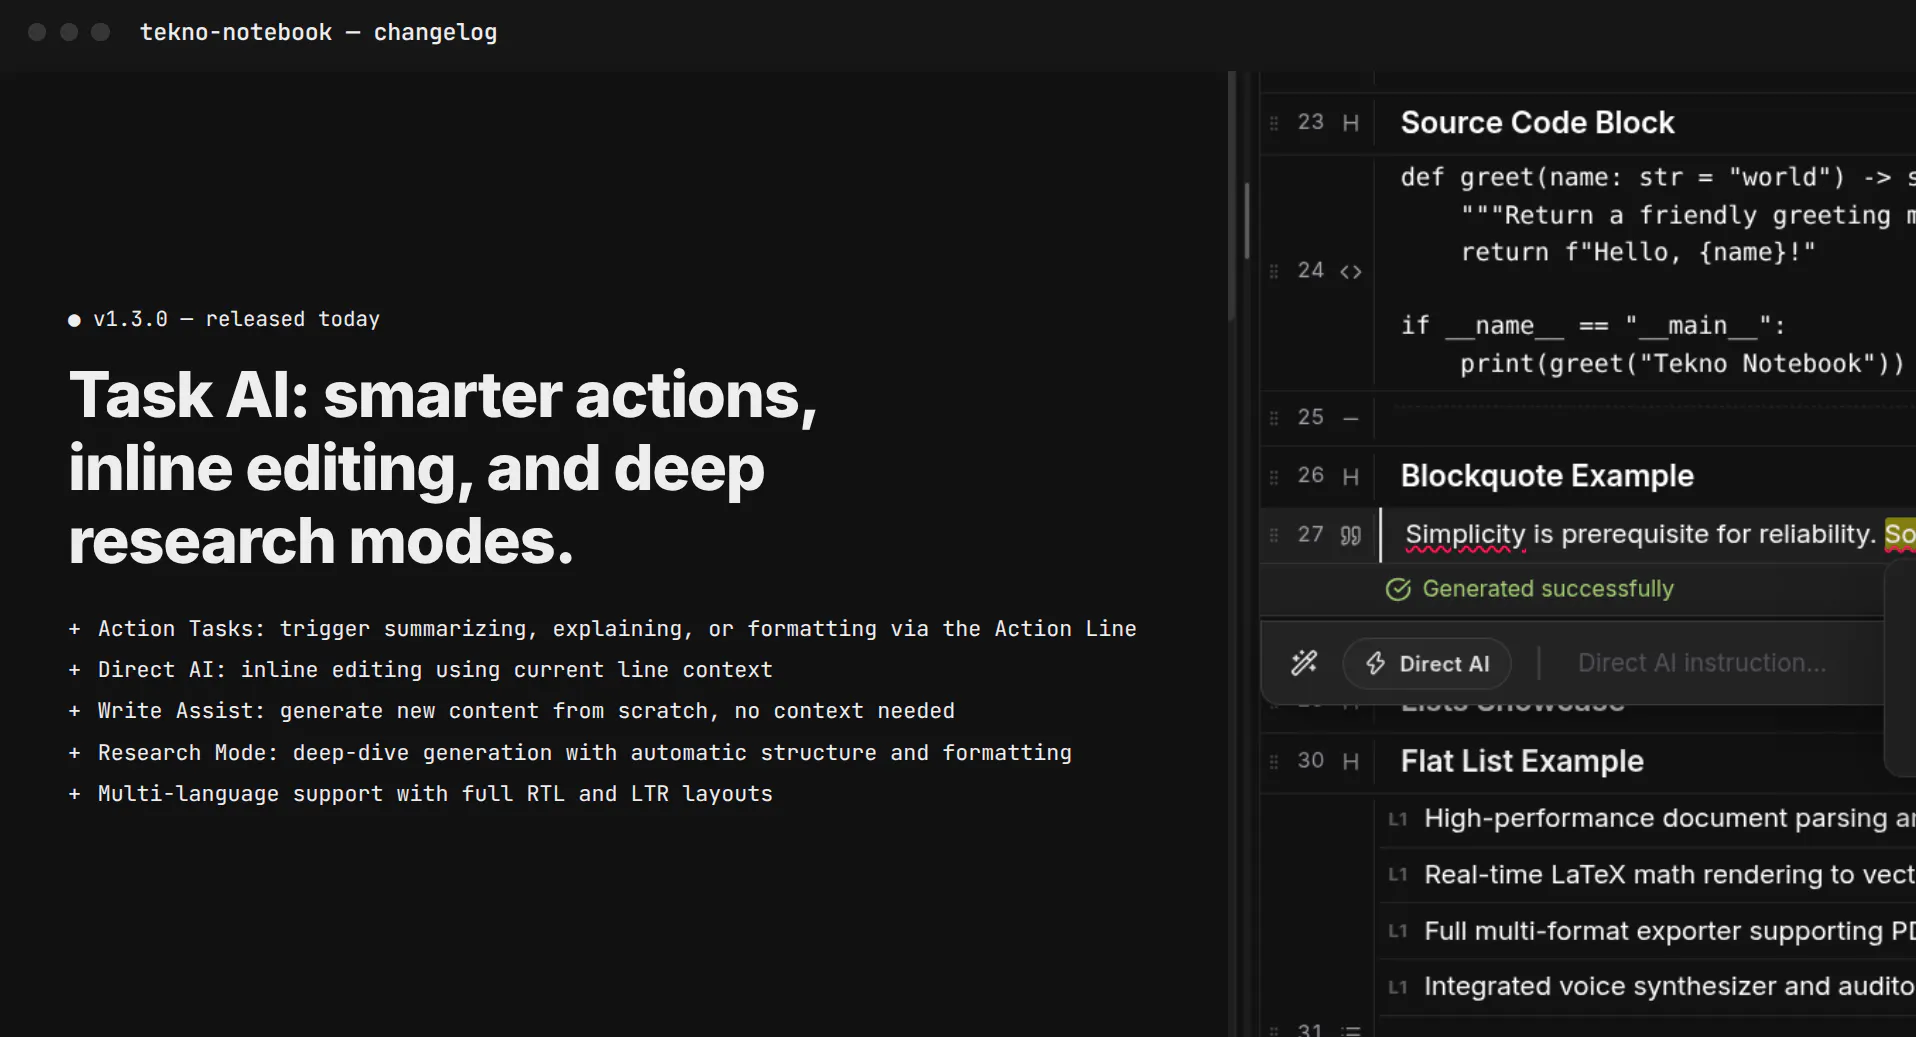The image size is (1916, 1037).
Task: Click the green check icon by Generated successfully
Action: tap(1398, 589)
